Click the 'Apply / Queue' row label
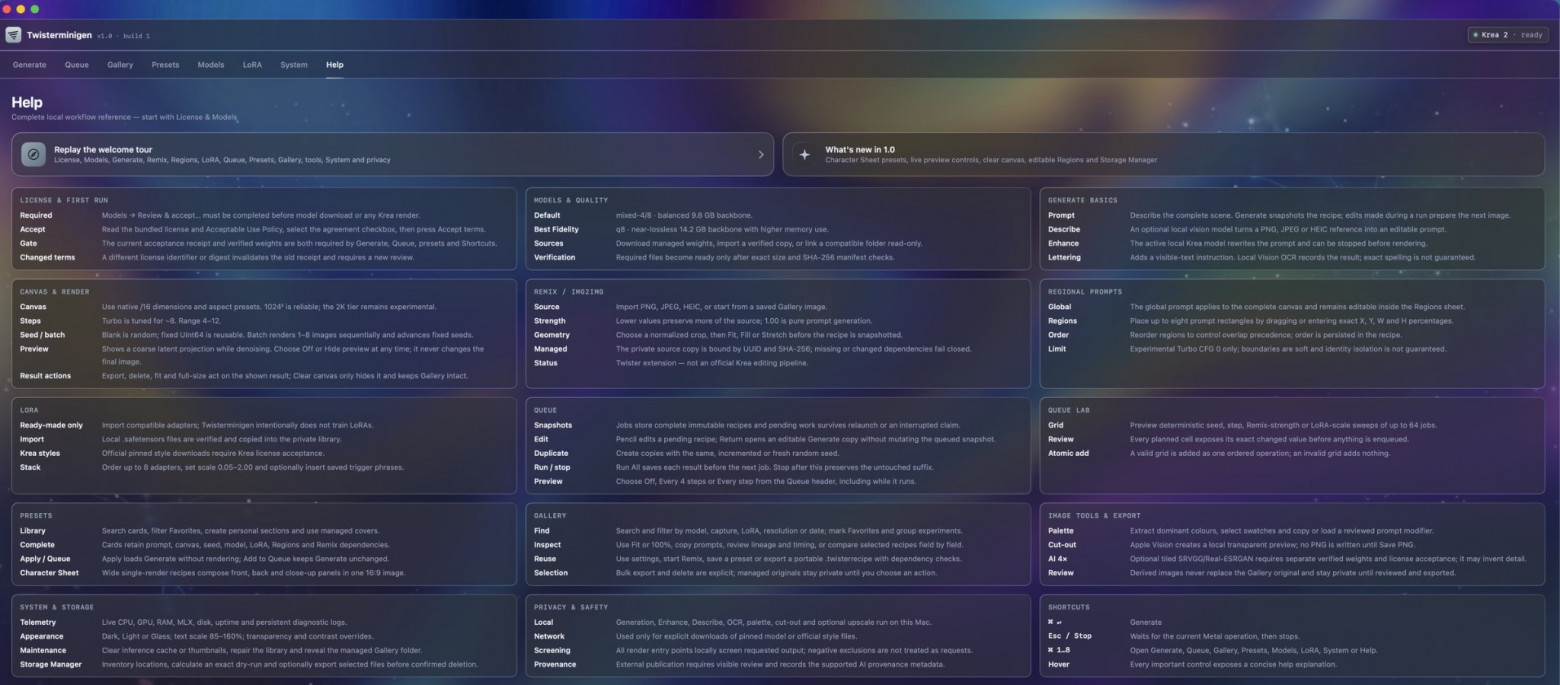1560x685 pixels. (47, 559)
